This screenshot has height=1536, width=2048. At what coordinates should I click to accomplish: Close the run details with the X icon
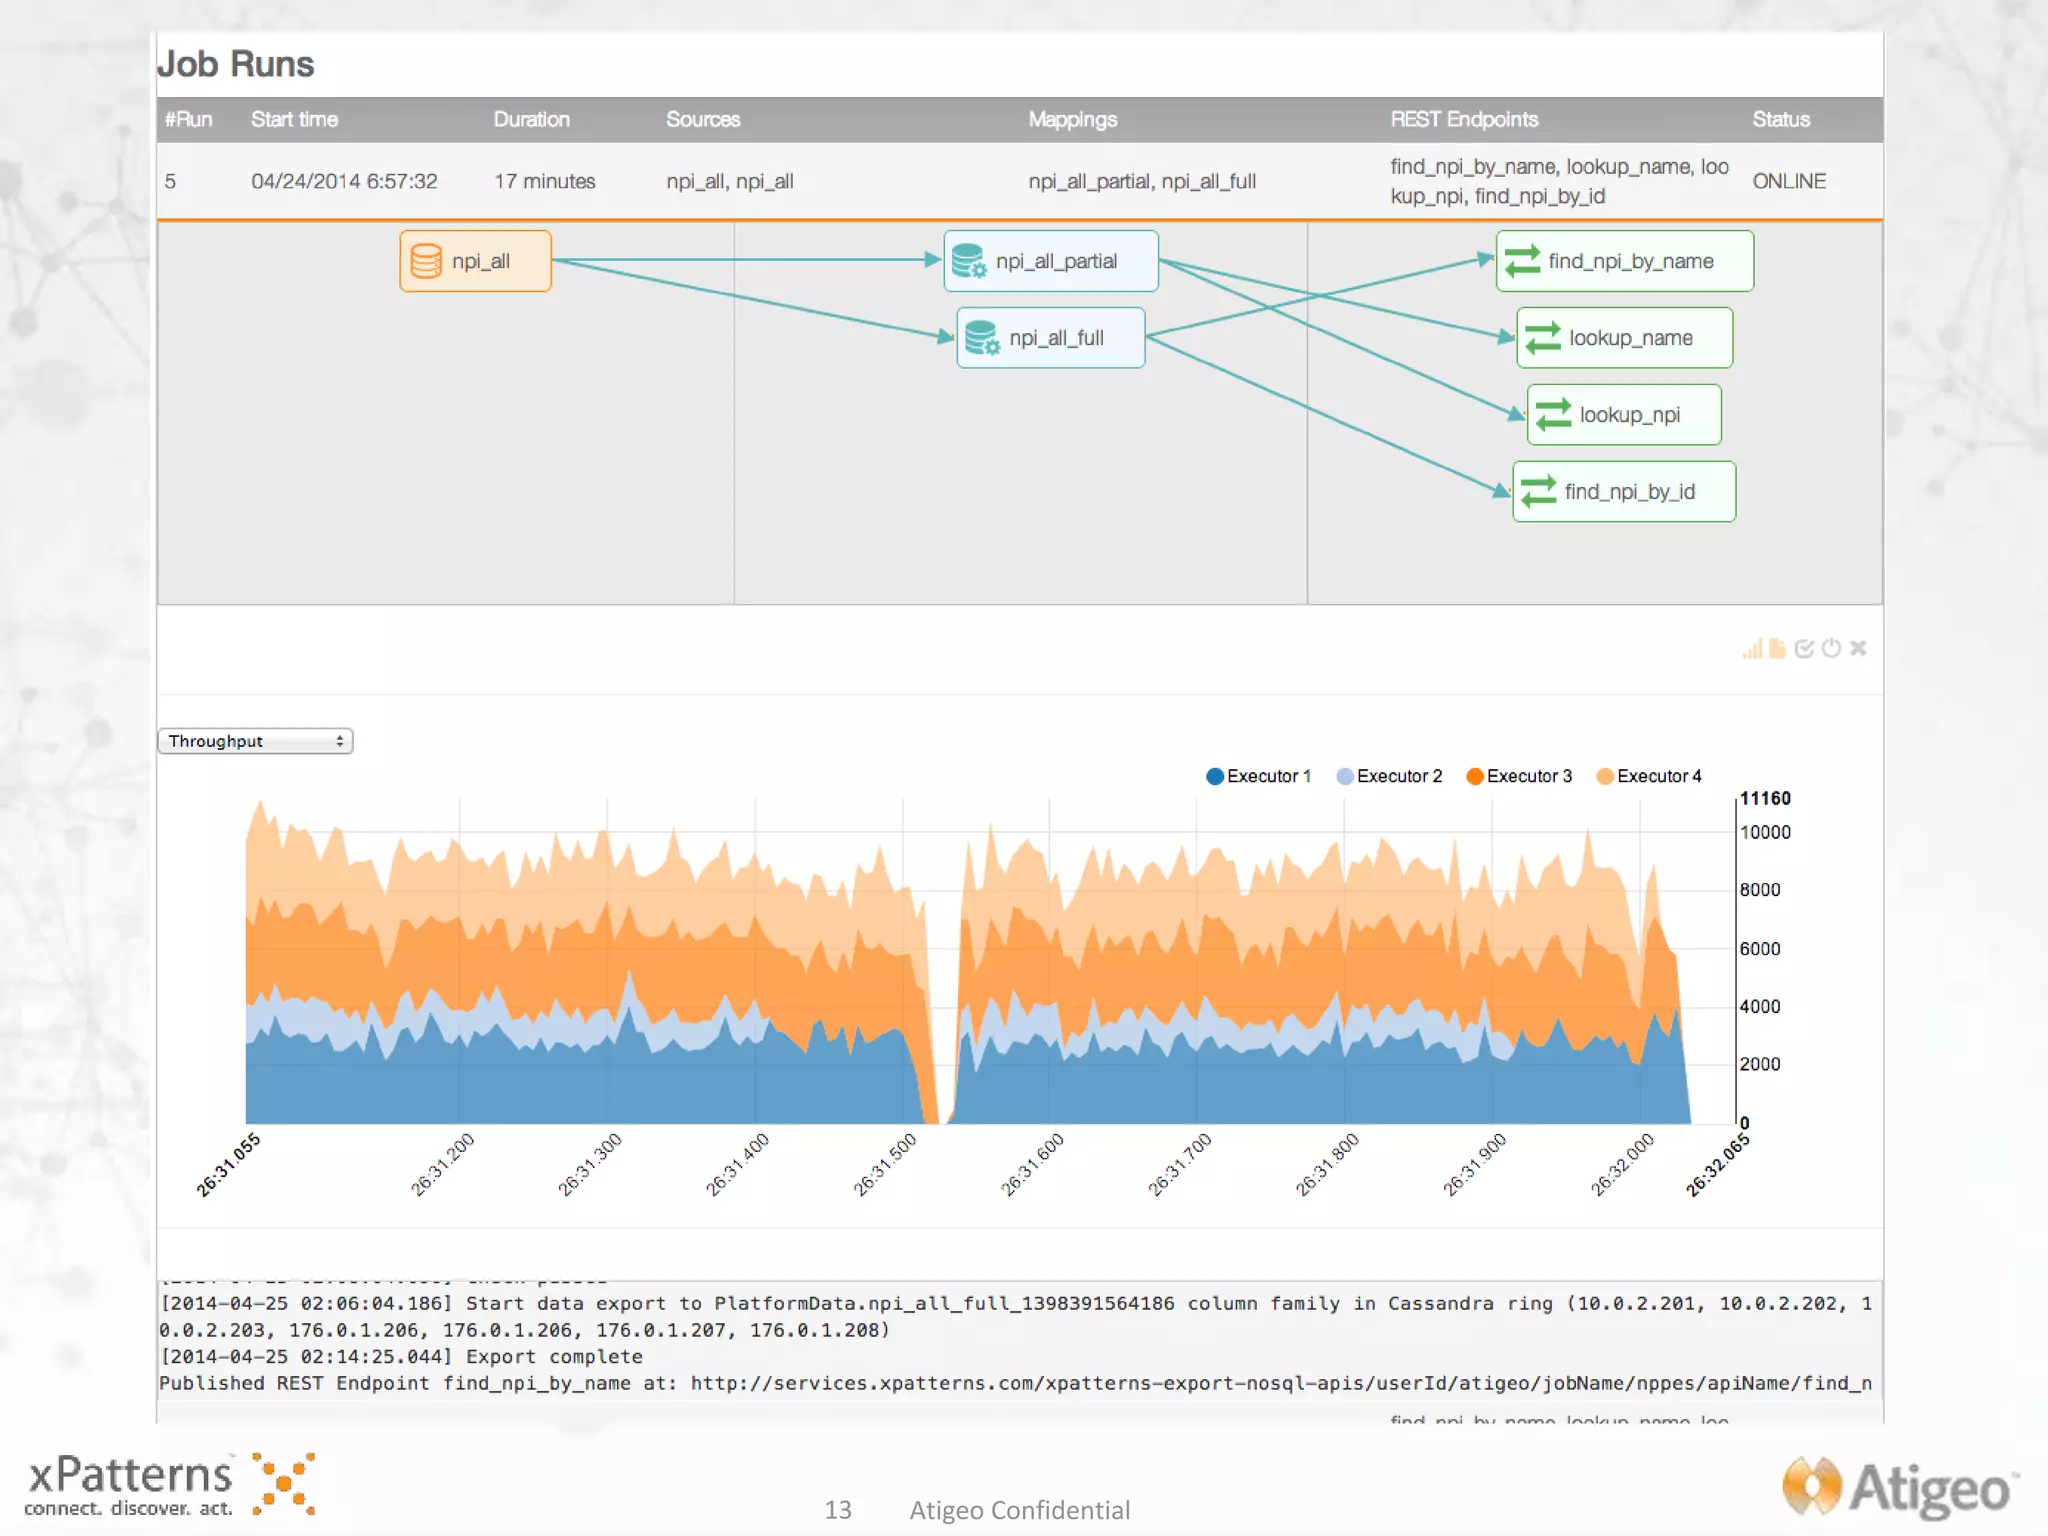1858,649
